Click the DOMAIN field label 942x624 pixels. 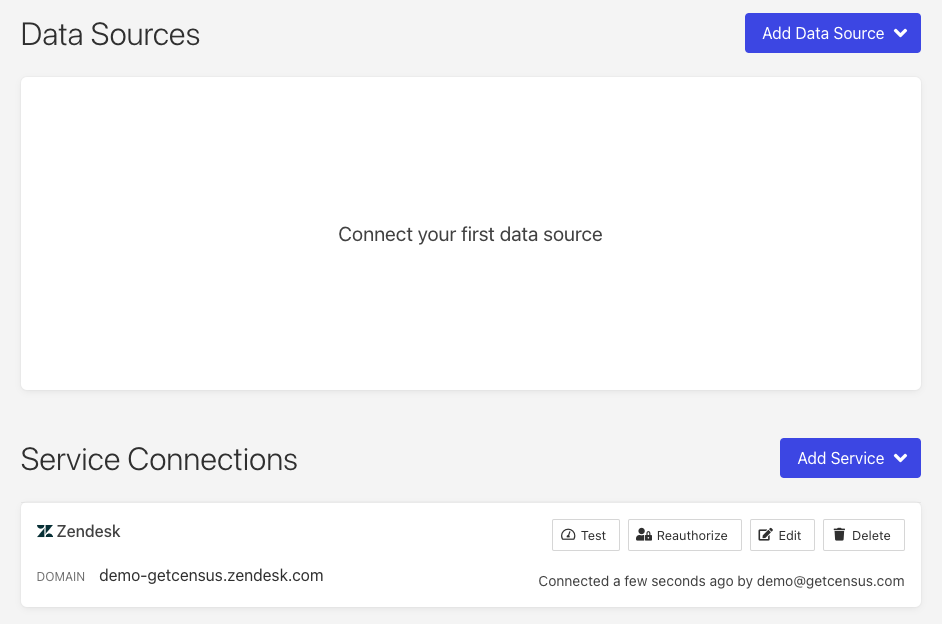click(61, 577)
